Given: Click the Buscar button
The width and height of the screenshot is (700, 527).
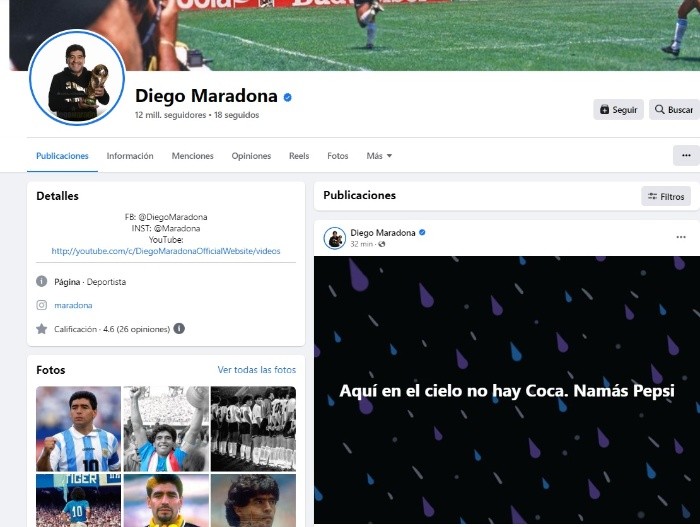Looking at the screenshot, I should coord(674,109).
